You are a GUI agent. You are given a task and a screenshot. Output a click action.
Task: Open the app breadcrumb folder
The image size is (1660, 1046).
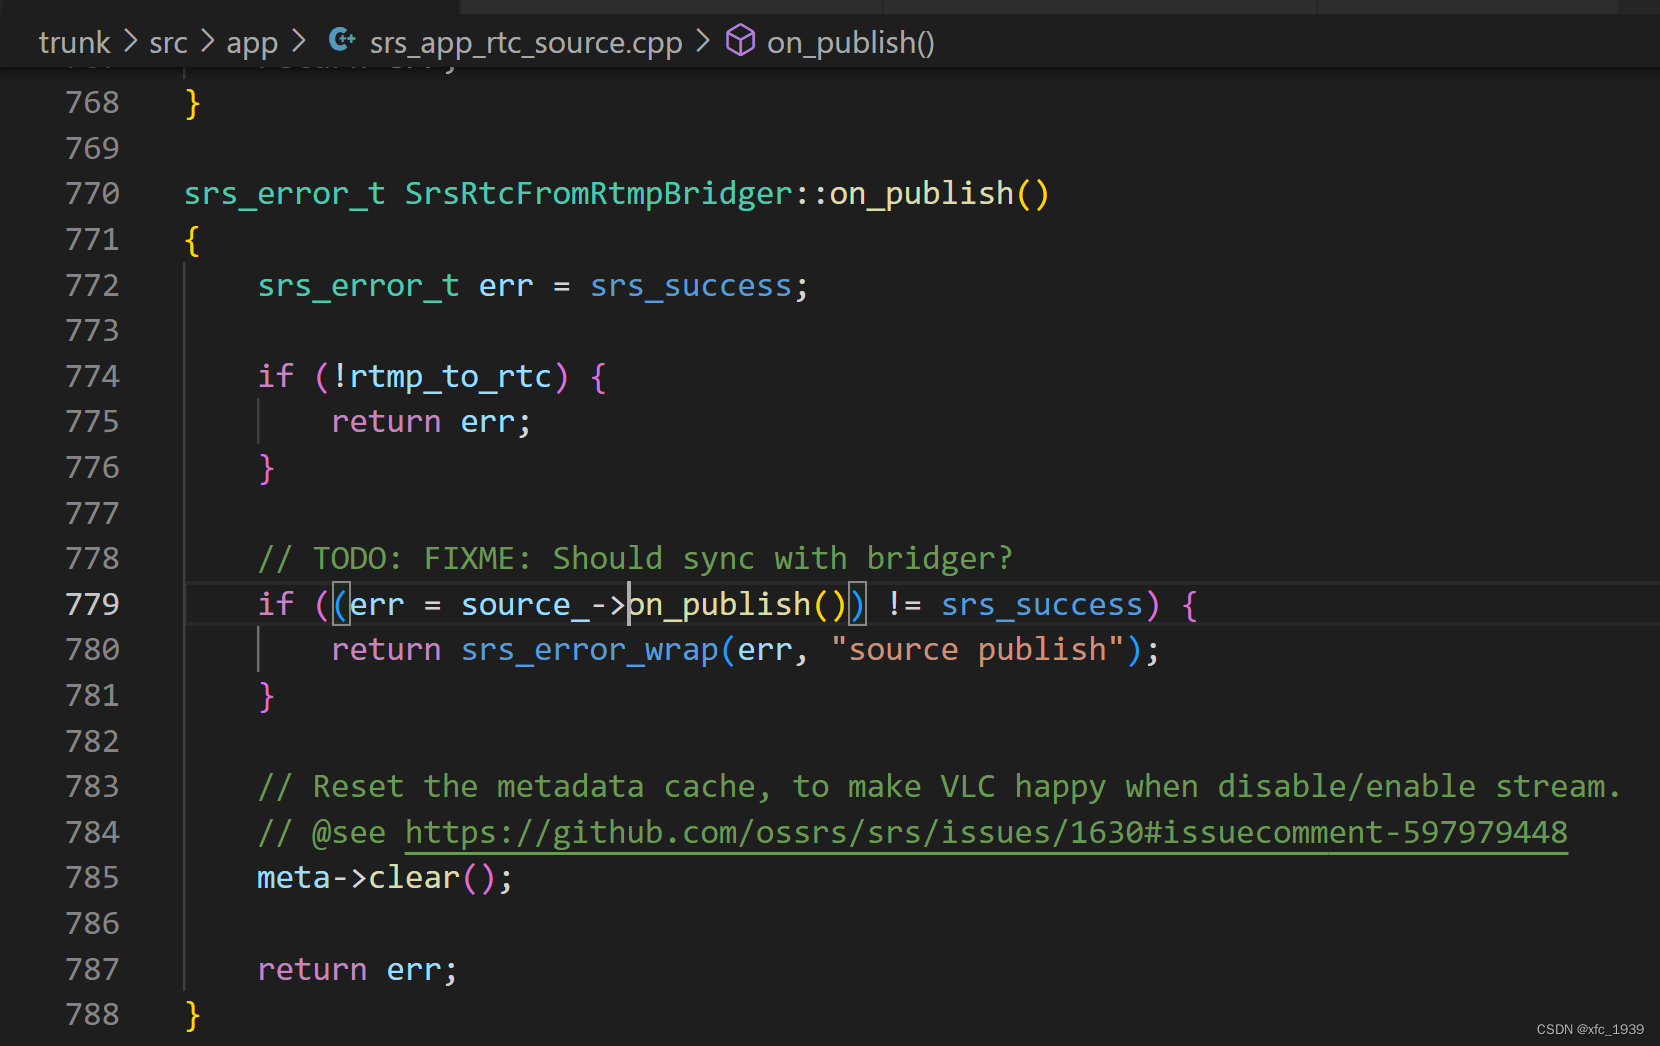coord(252,43)
